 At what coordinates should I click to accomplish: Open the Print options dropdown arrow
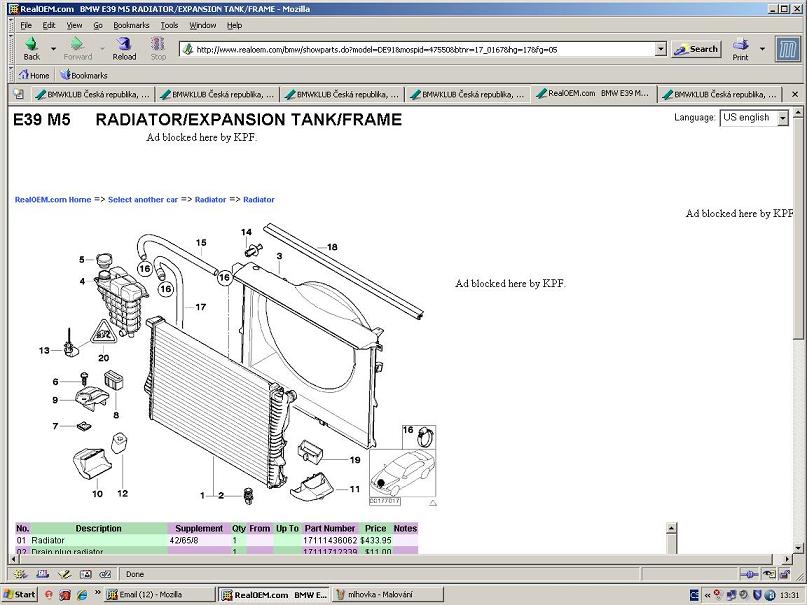(762, 49)
